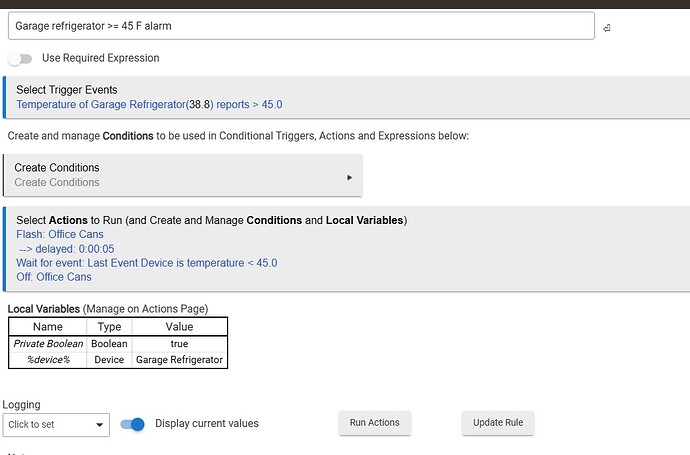
Task: Click the true value in variables table
Action: click(180, 343)
